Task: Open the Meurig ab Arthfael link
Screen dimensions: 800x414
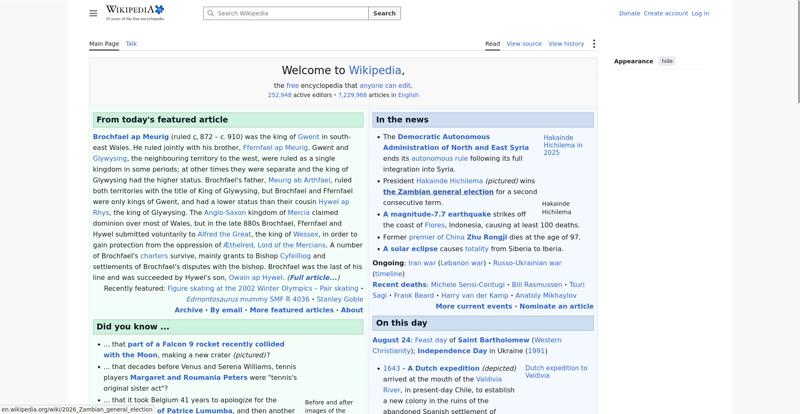Action: (x=299, y=180)
